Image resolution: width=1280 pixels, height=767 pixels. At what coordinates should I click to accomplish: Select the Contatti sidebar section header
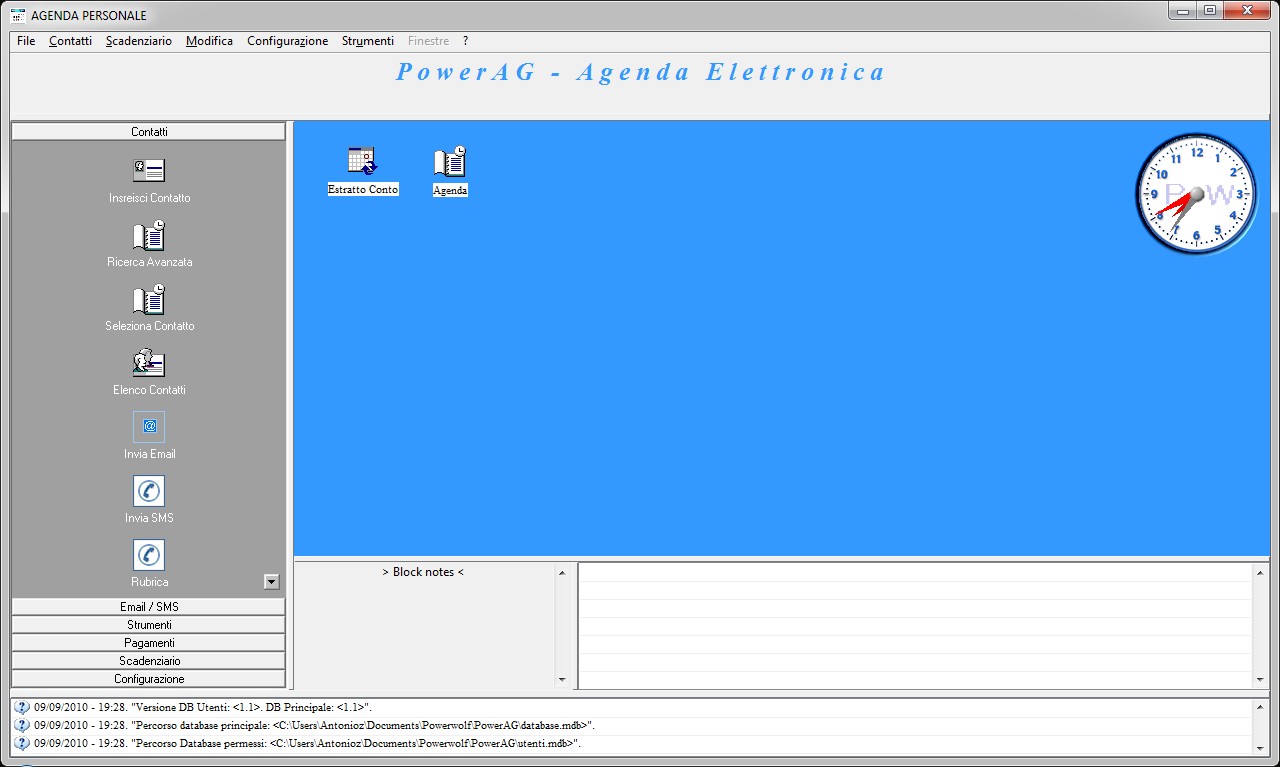[x=149, y=132]
